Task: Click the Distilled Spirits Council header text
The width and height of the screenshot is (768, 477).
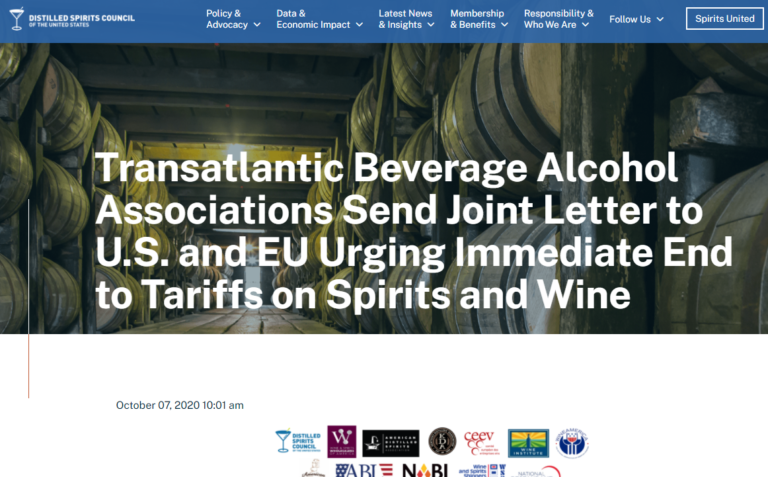Action: pos(81,20)
